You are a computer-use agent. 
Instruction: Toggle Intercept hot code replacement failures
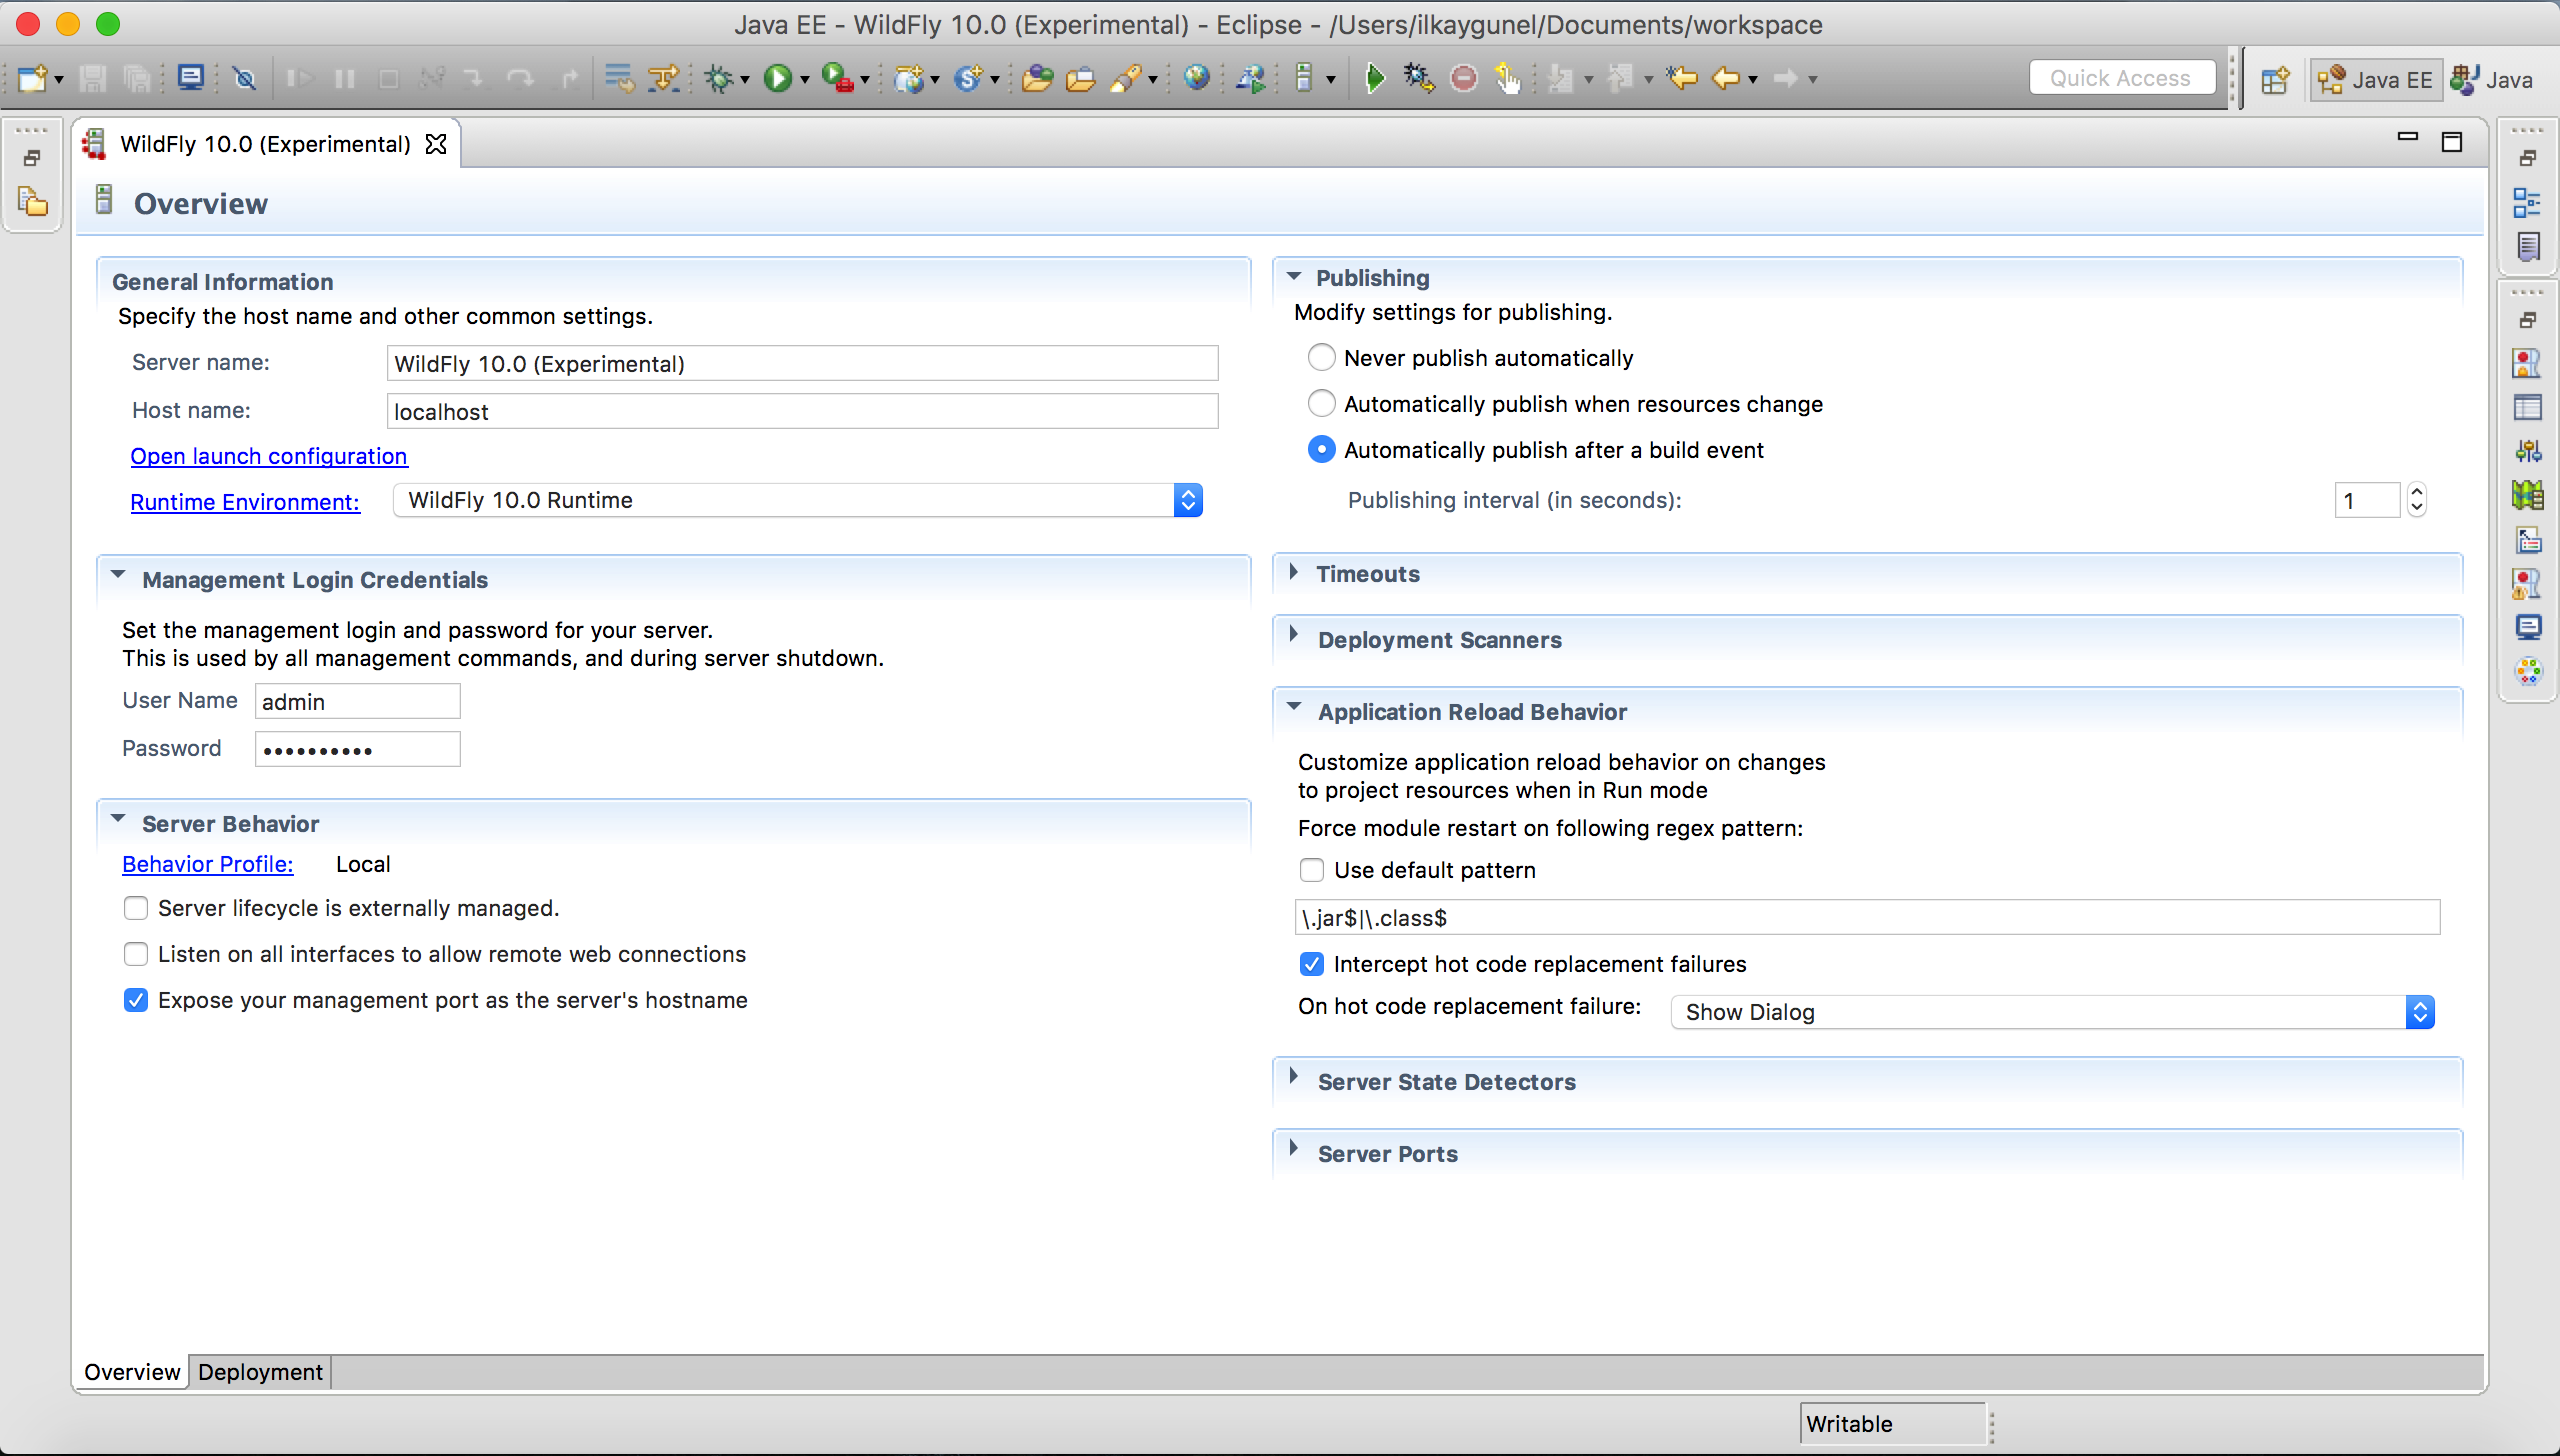[x=1312, y=964]
